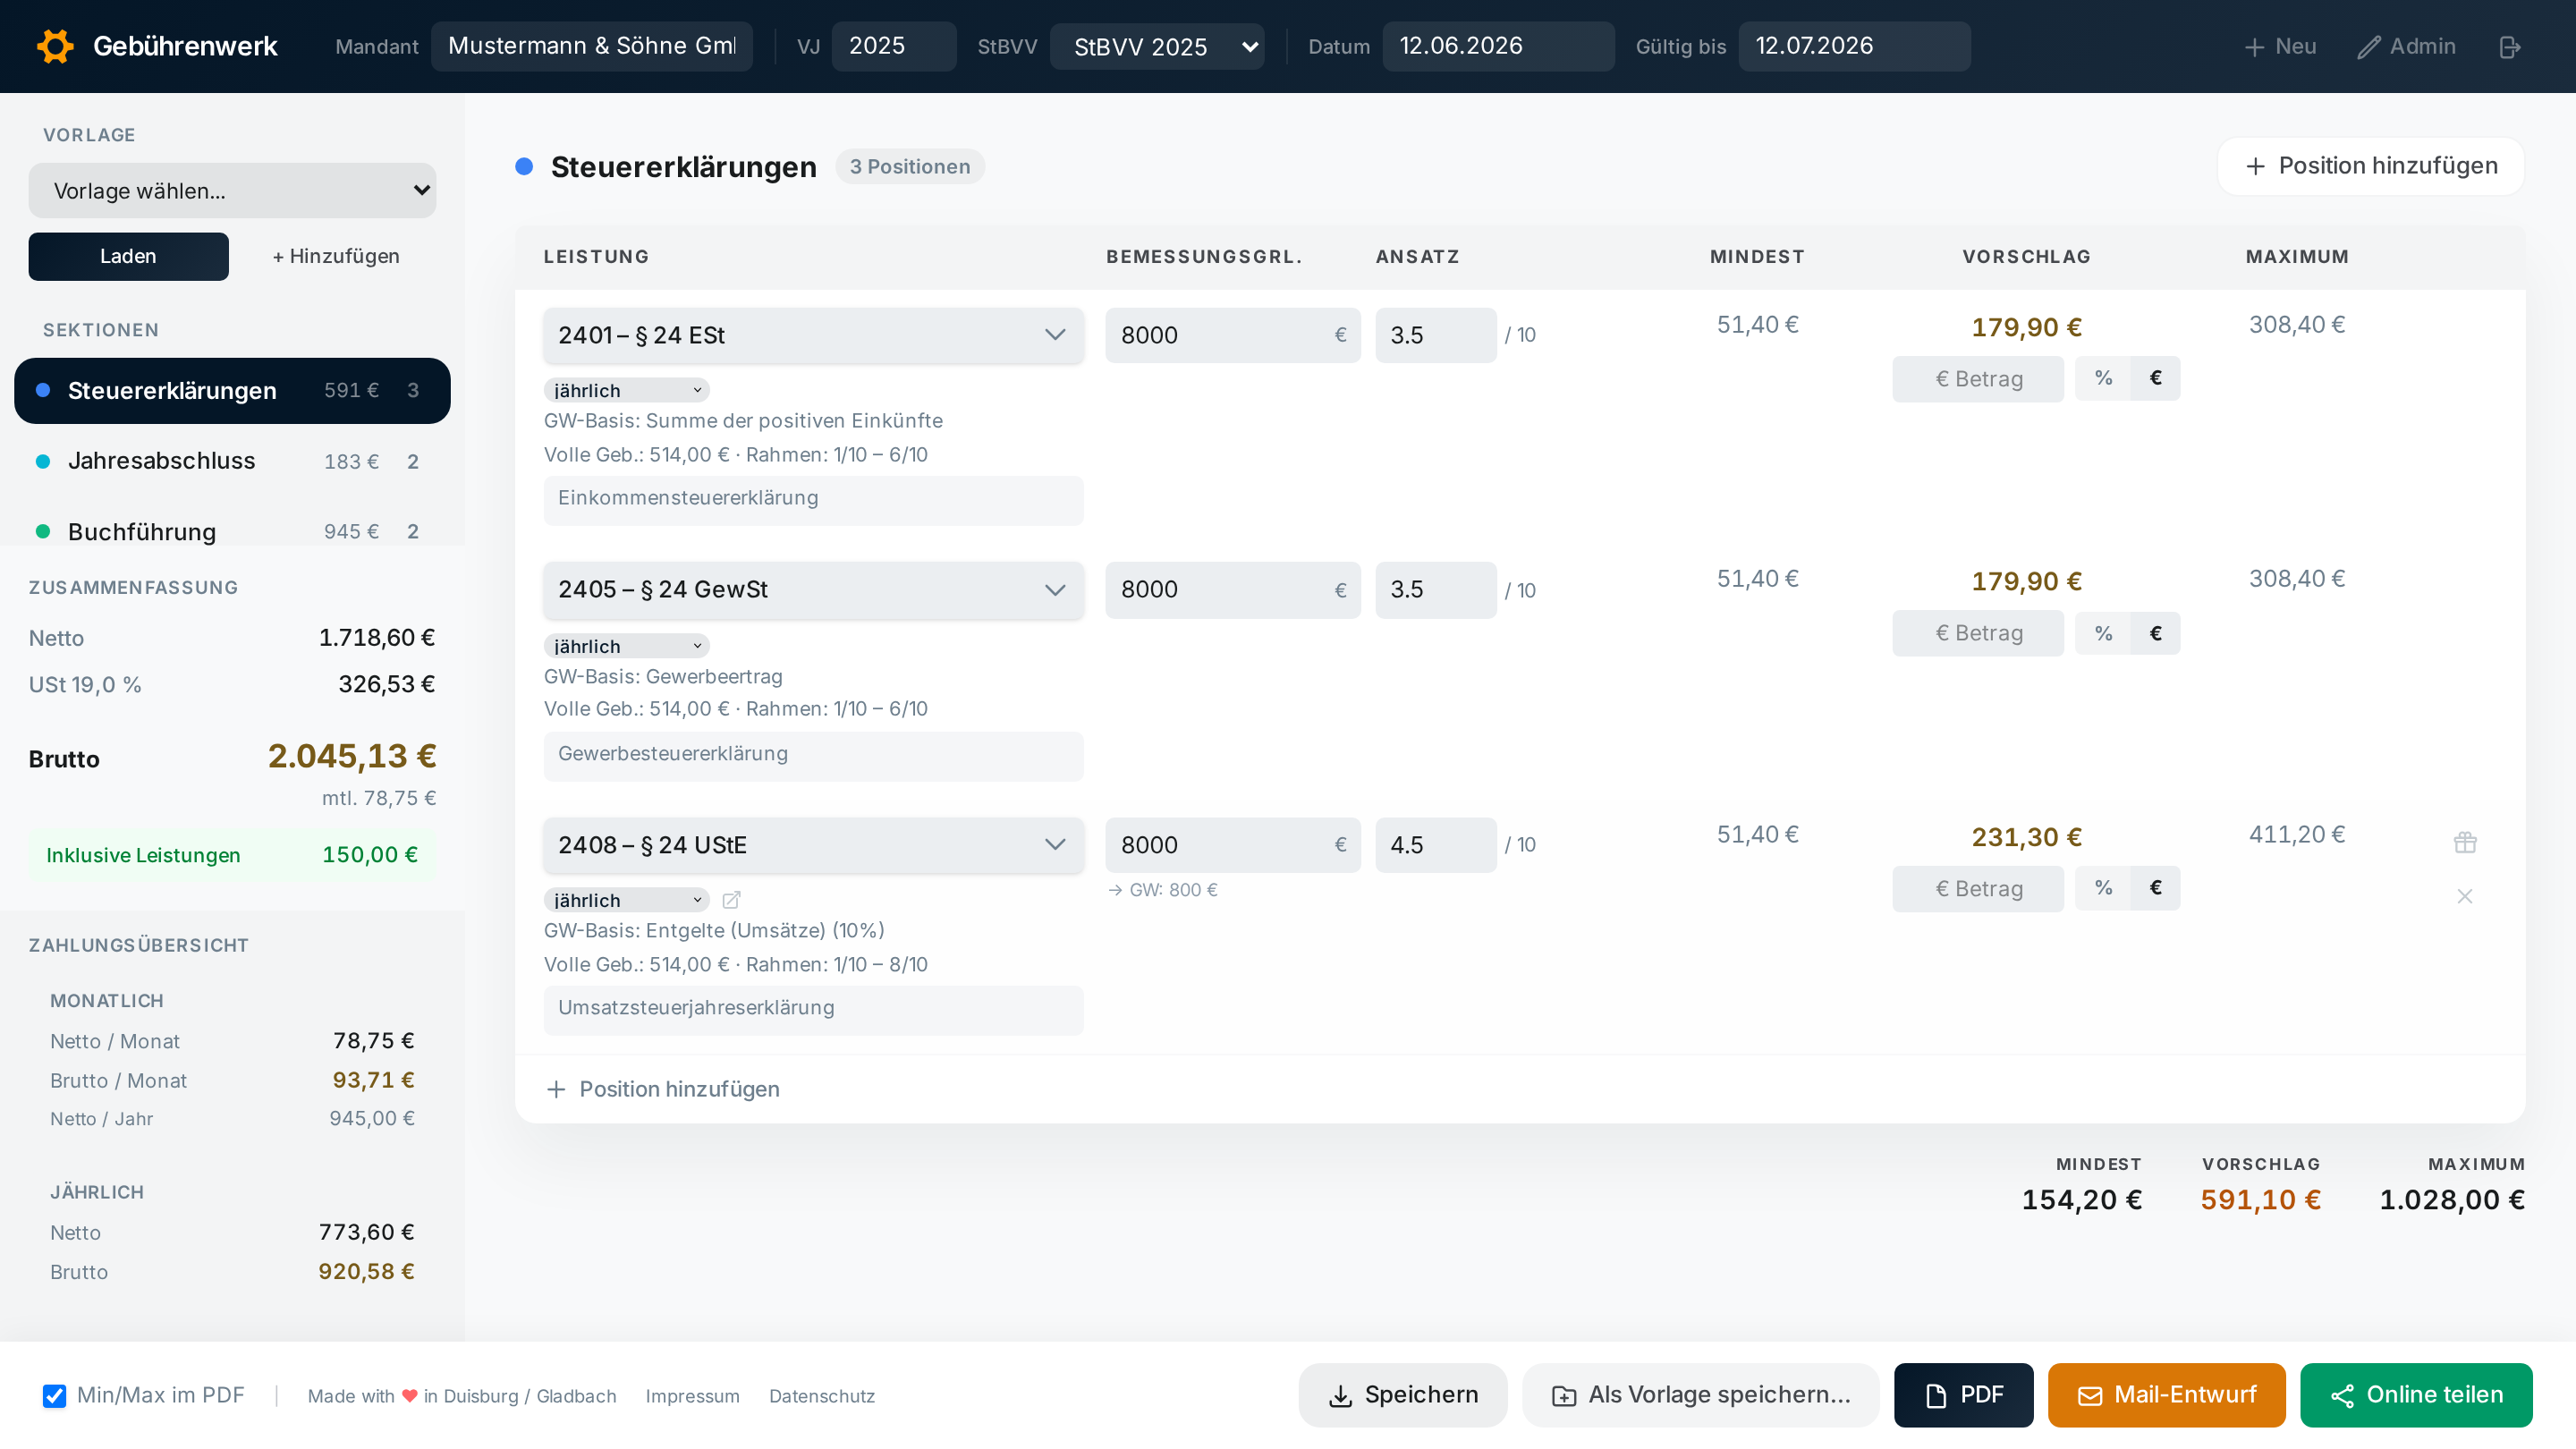The width and height of the screenshot is (2576, 1449).
Task: Select euro mode for 2405 GewSt amount
Action: tap(2155, 633)
